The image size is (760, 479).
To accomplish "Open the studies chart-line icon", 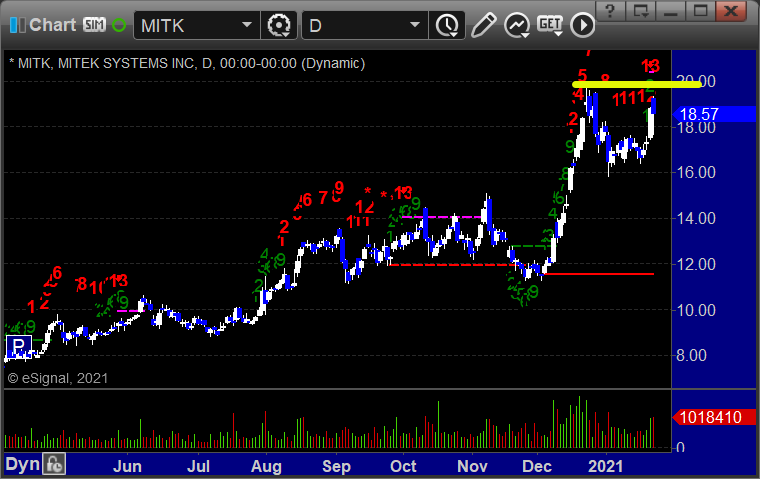I will [517, 25].
